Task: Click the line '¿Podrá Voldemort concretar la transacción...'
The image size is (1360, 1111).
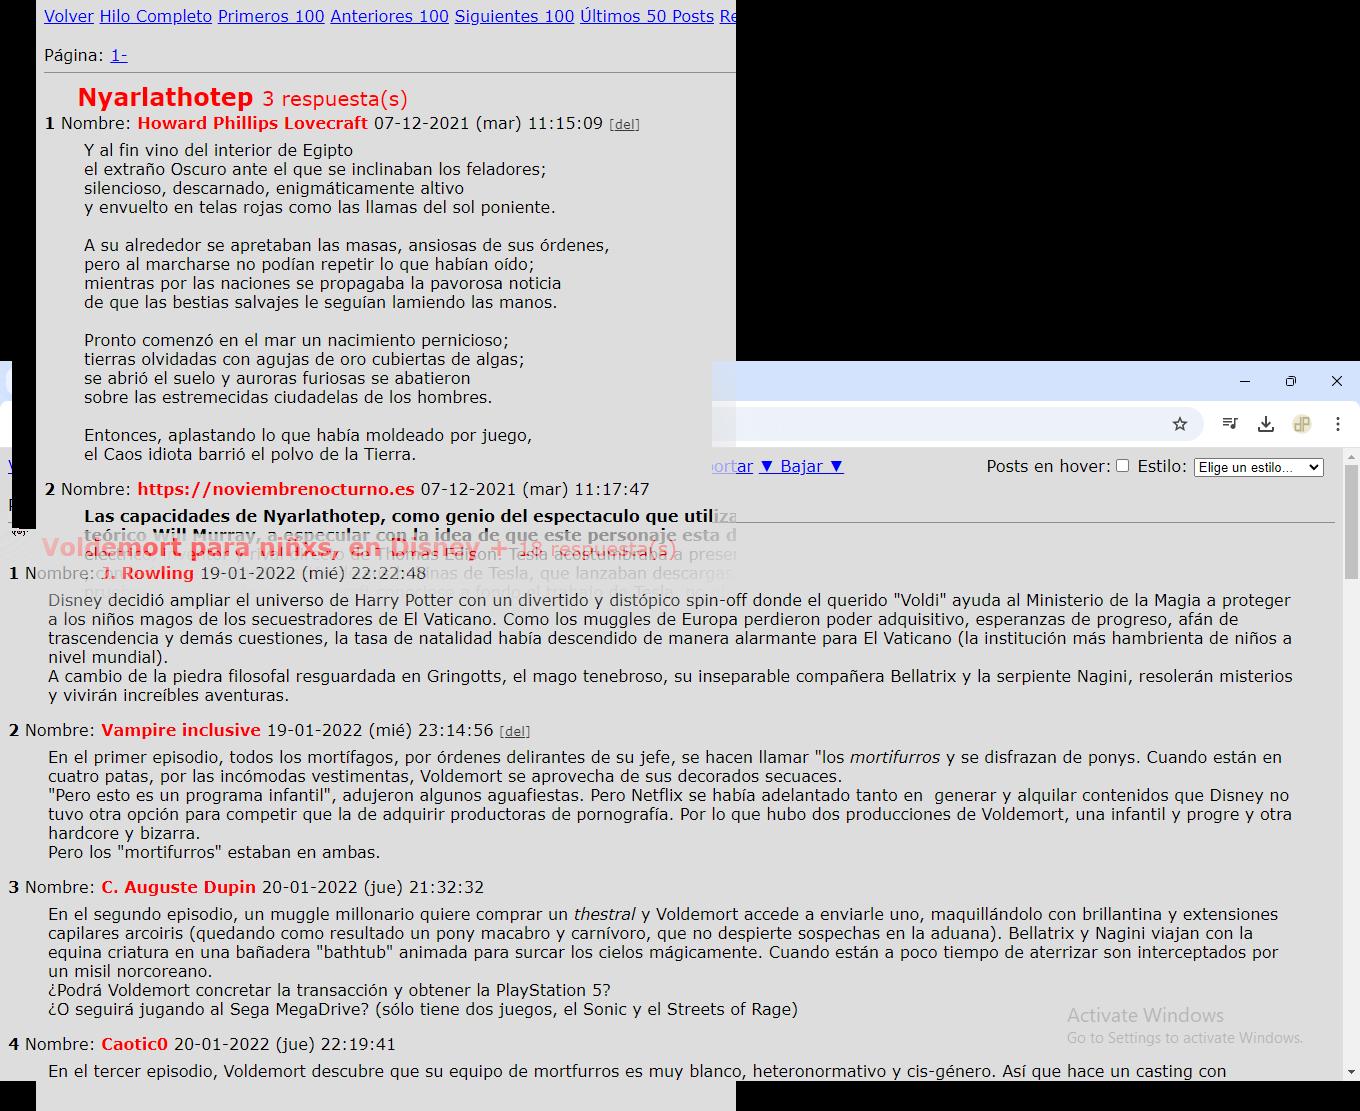Action: 329,990
